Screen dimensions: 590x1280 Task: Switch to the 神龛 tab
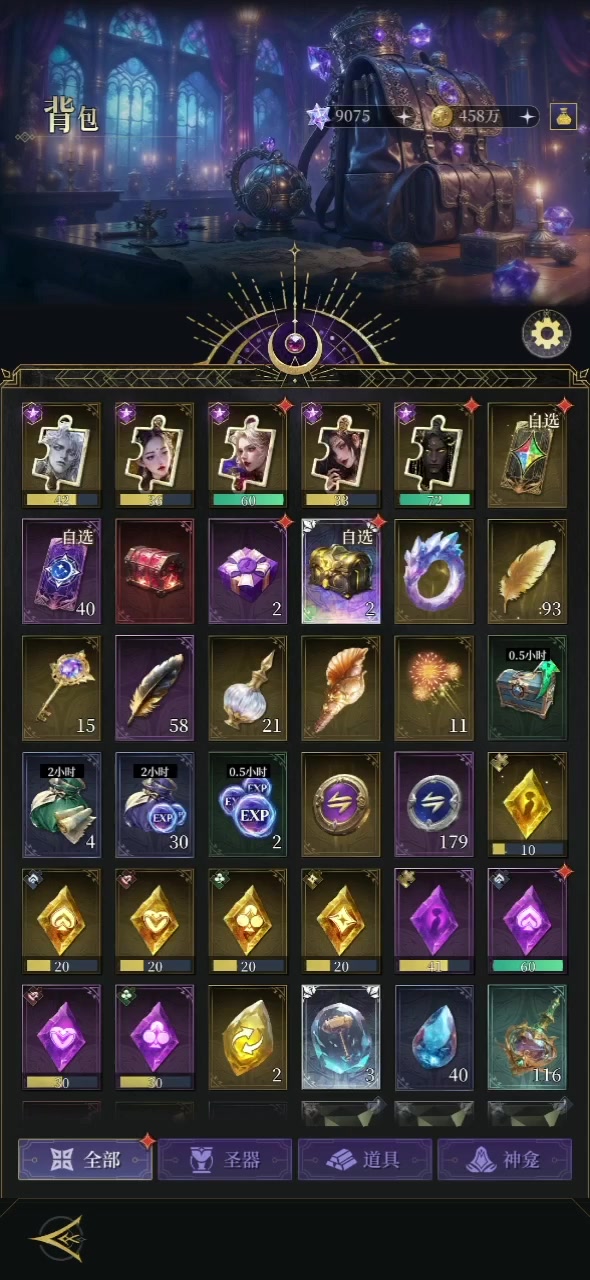[505, 1159]
